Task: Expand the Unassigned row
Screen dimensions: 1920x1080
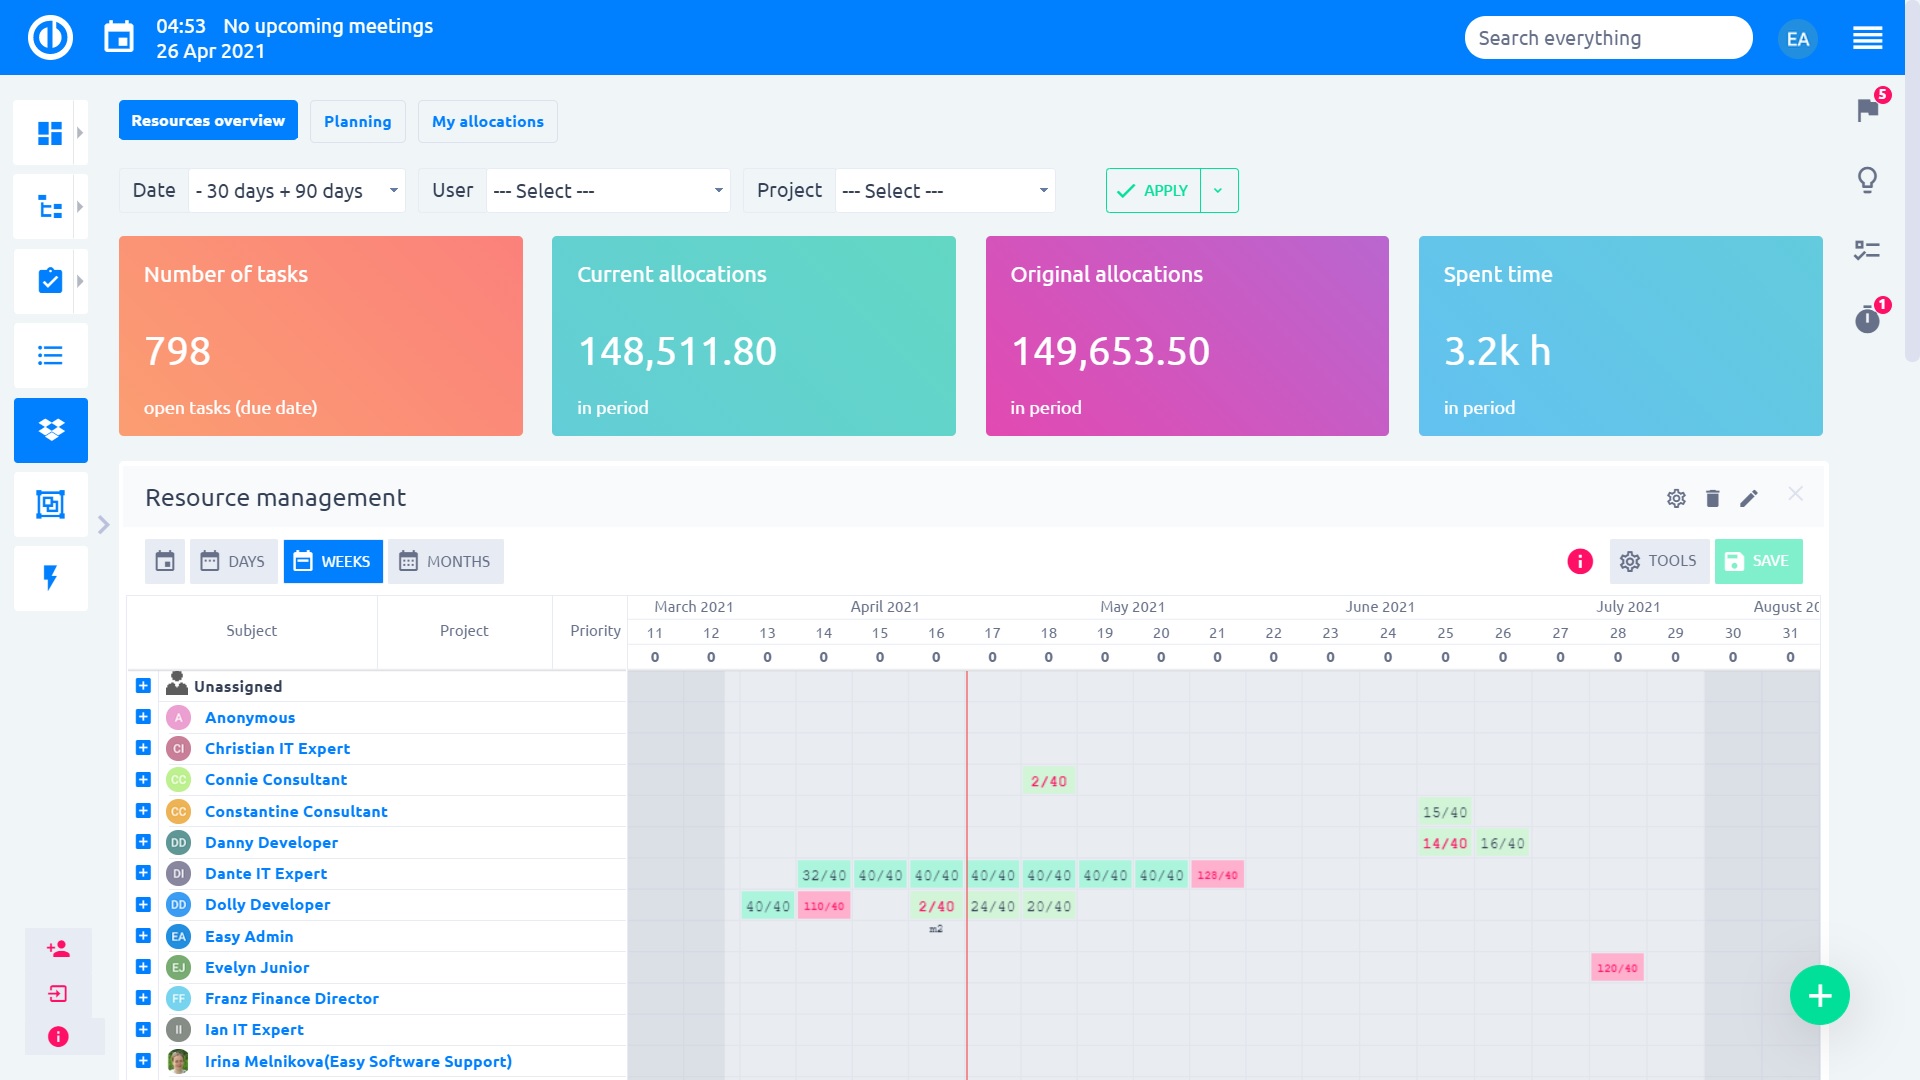Action: tap(143, 686)
